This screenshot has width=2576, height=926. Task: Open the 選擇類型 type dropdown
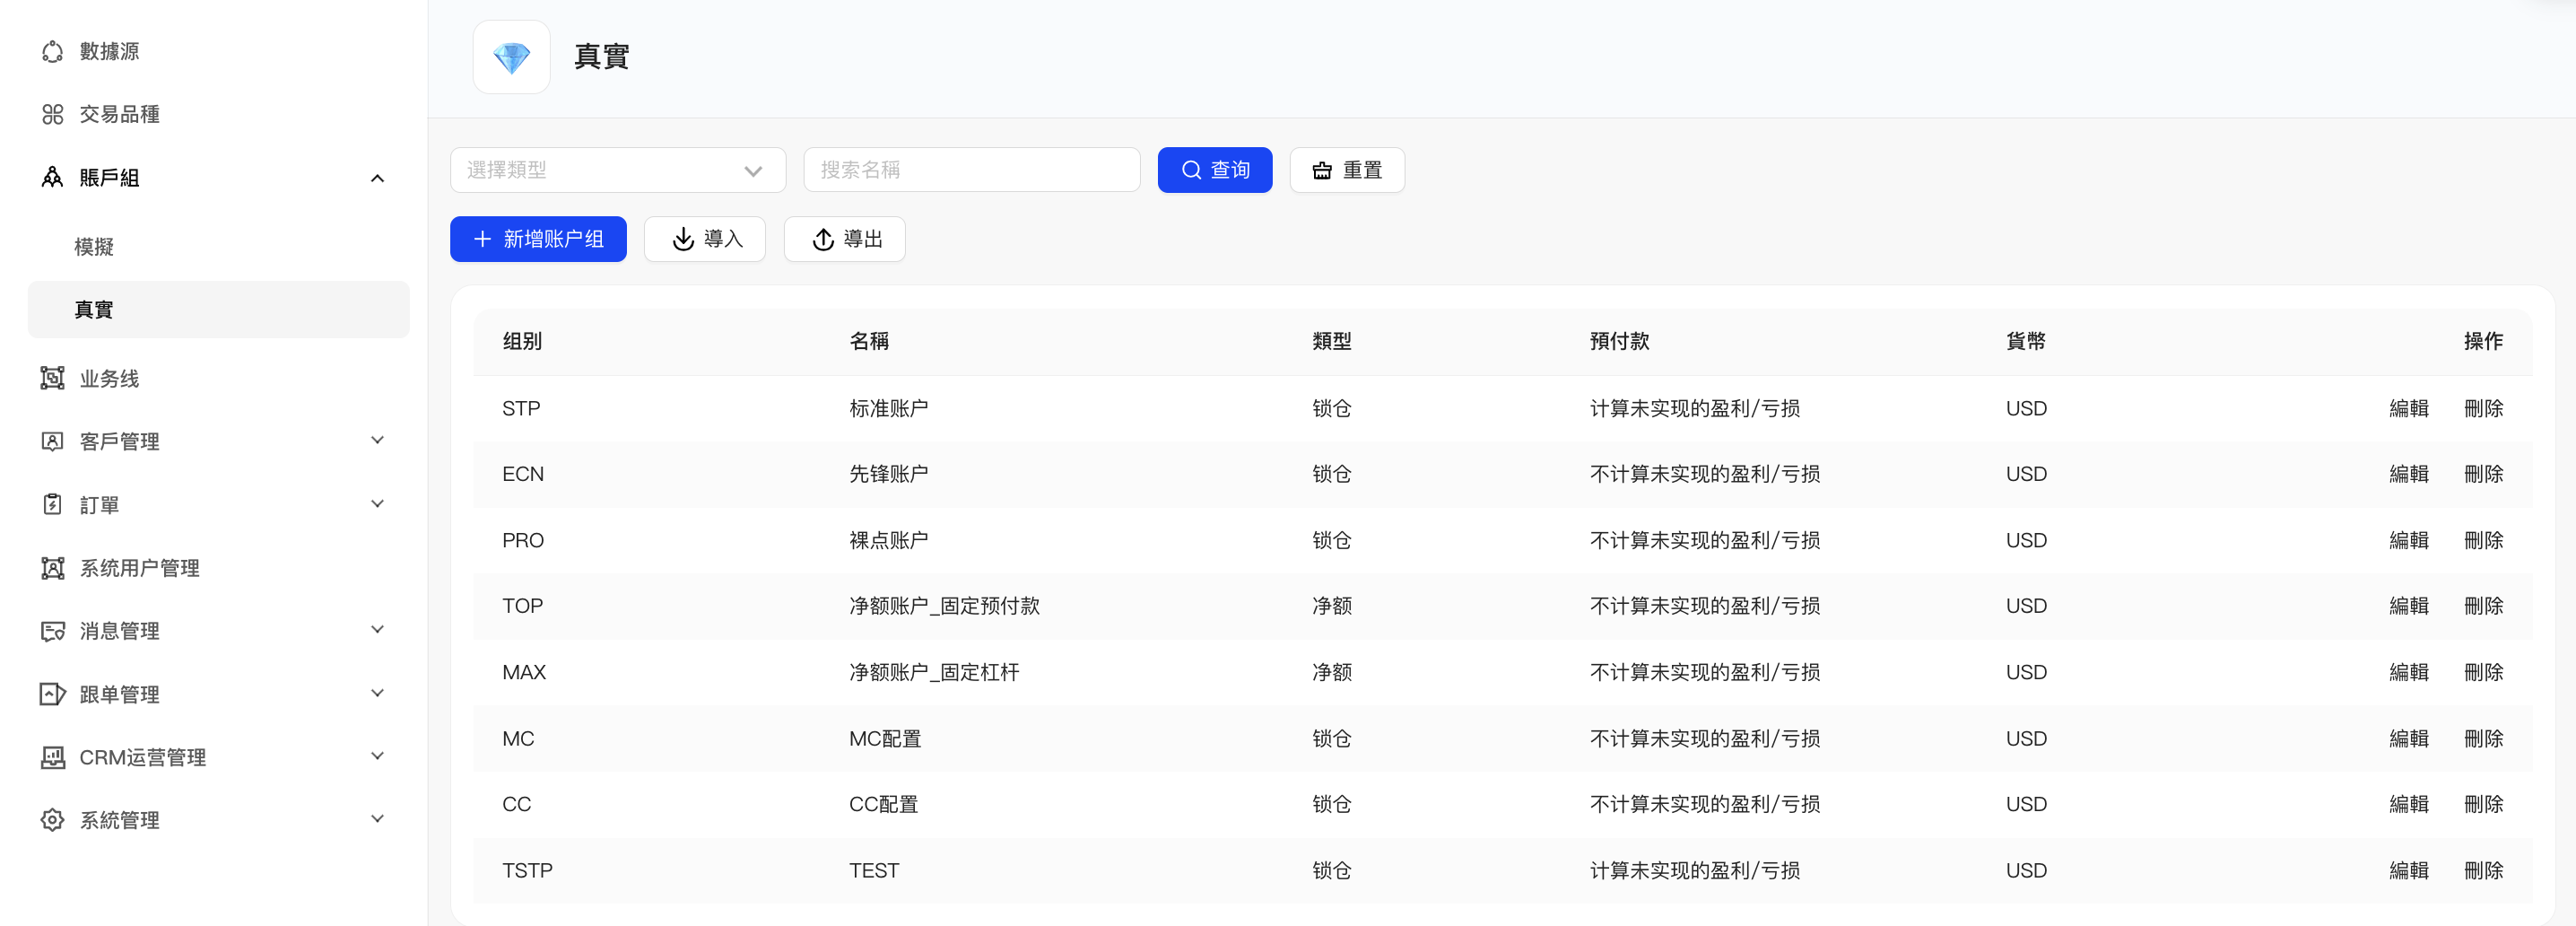(x=617, y=170)
